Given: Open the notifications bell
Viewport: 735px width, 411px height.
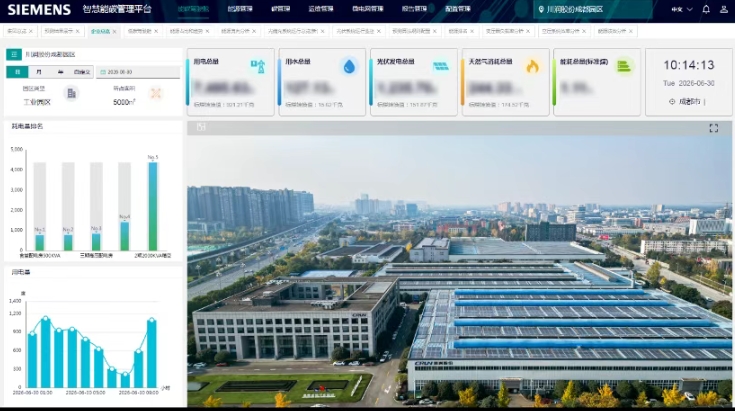Looking at the screenshot, I should 706,9.
